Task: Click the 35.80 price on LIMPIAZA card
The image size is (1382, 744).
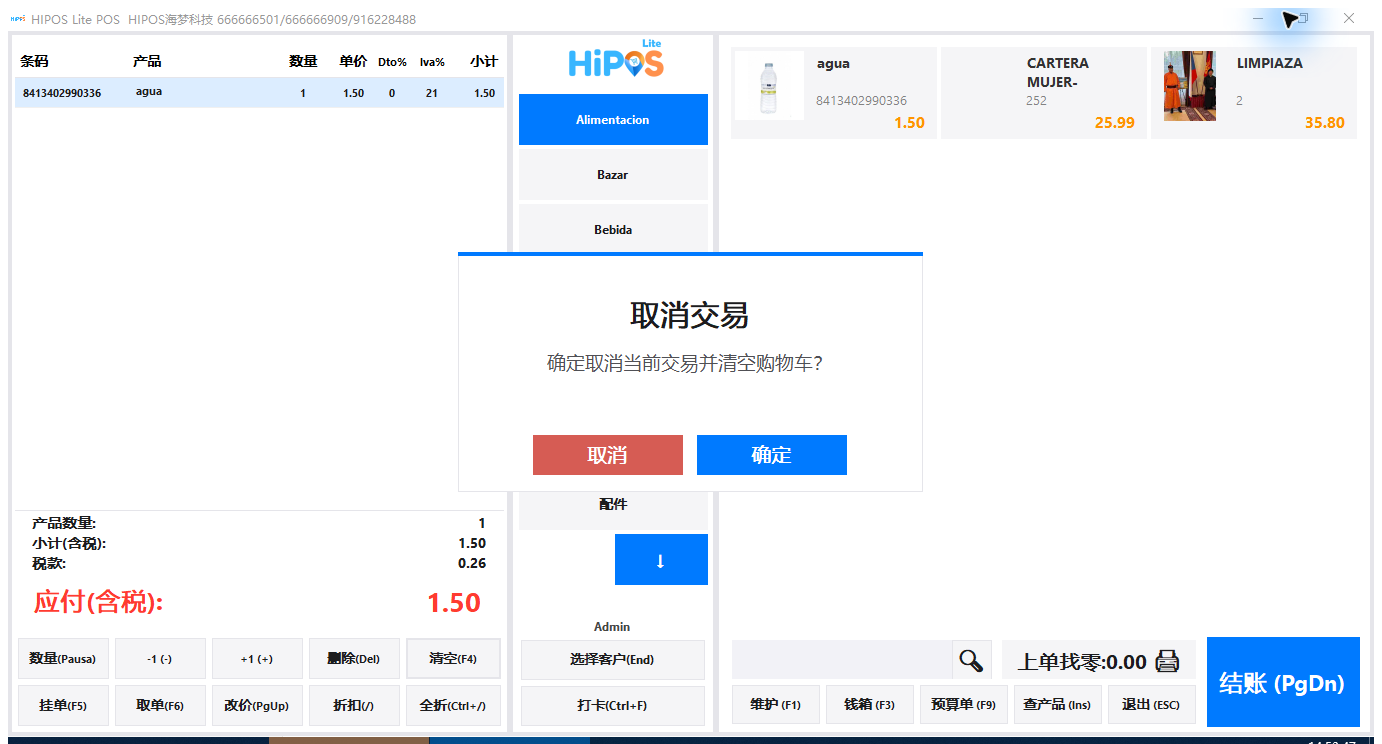Action: coord(1325,123)
